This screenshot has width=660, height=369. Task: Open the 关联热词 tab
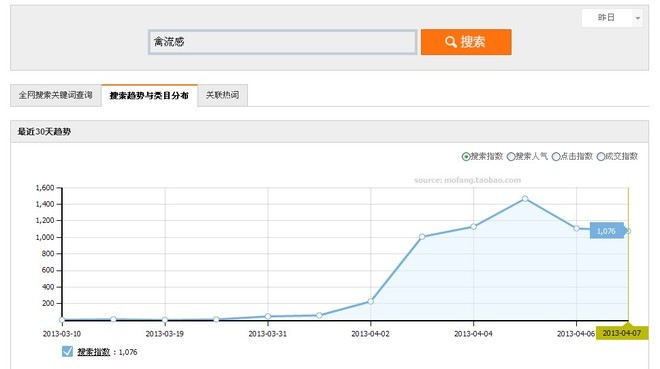click(x=222, y=96)
